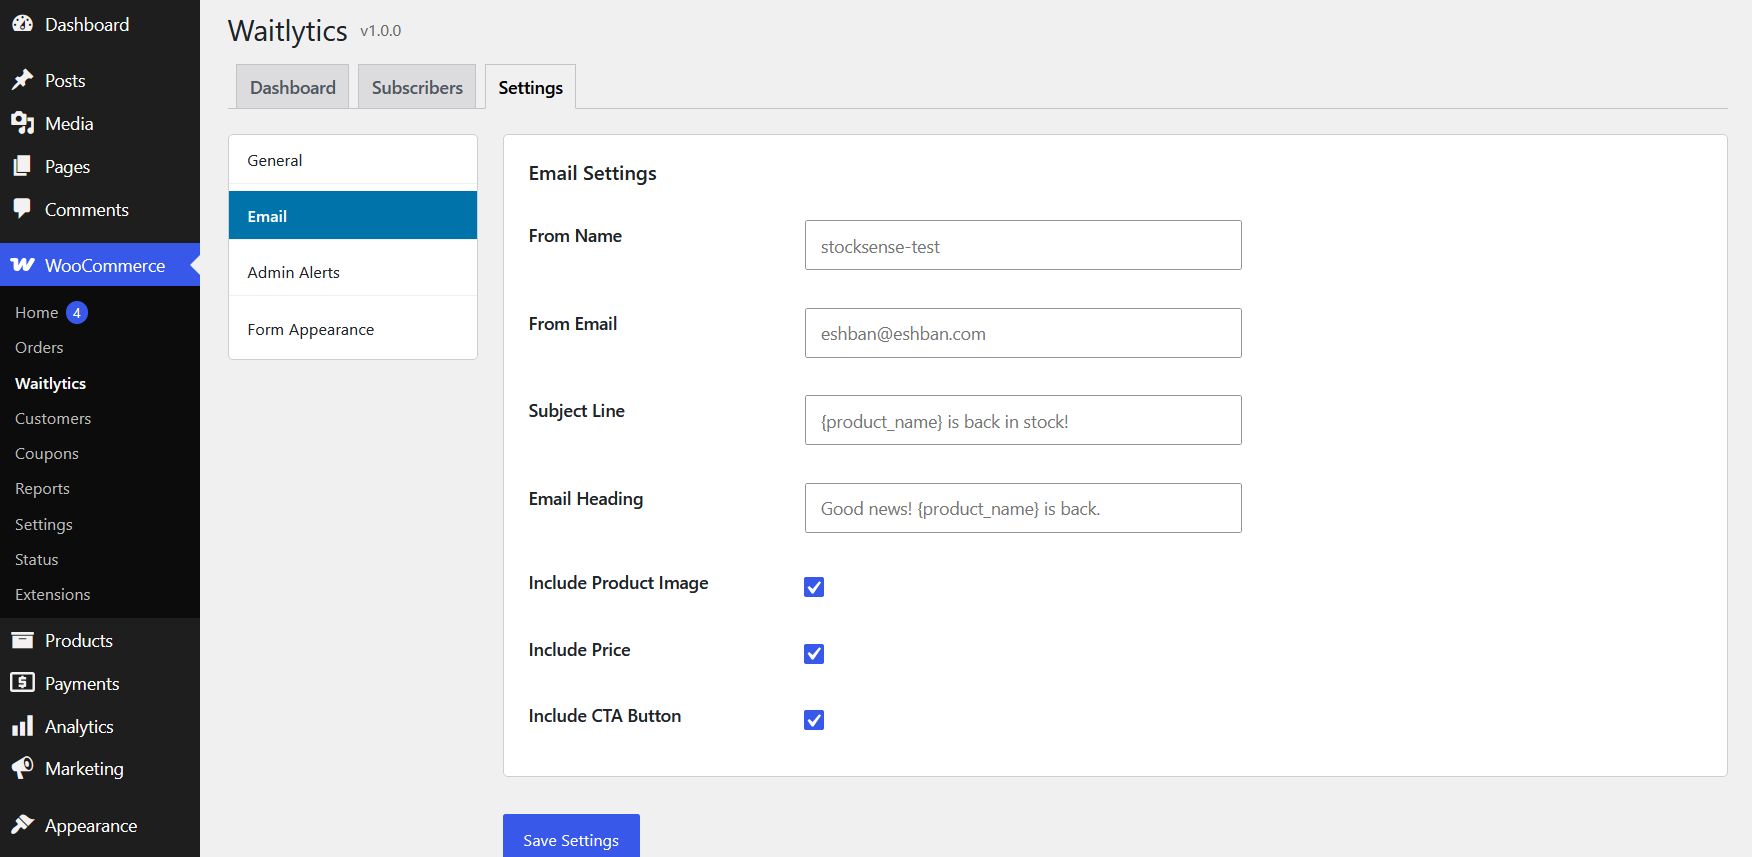Open the Waitlytics submenu link
Screen dimensions: 1752x857
(x=51, y=383)
